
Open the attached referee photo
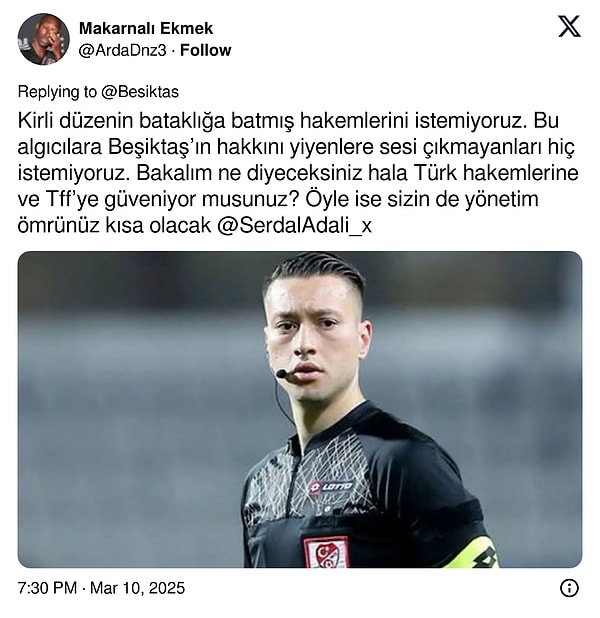click(x=300, y=410)
